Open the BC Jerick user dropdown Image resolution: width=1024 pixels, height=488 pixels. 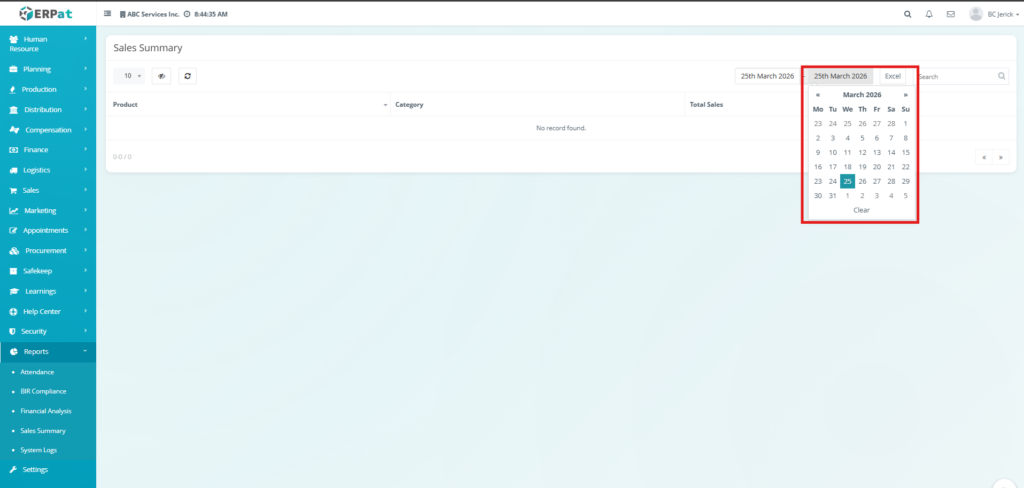[996, 14]
